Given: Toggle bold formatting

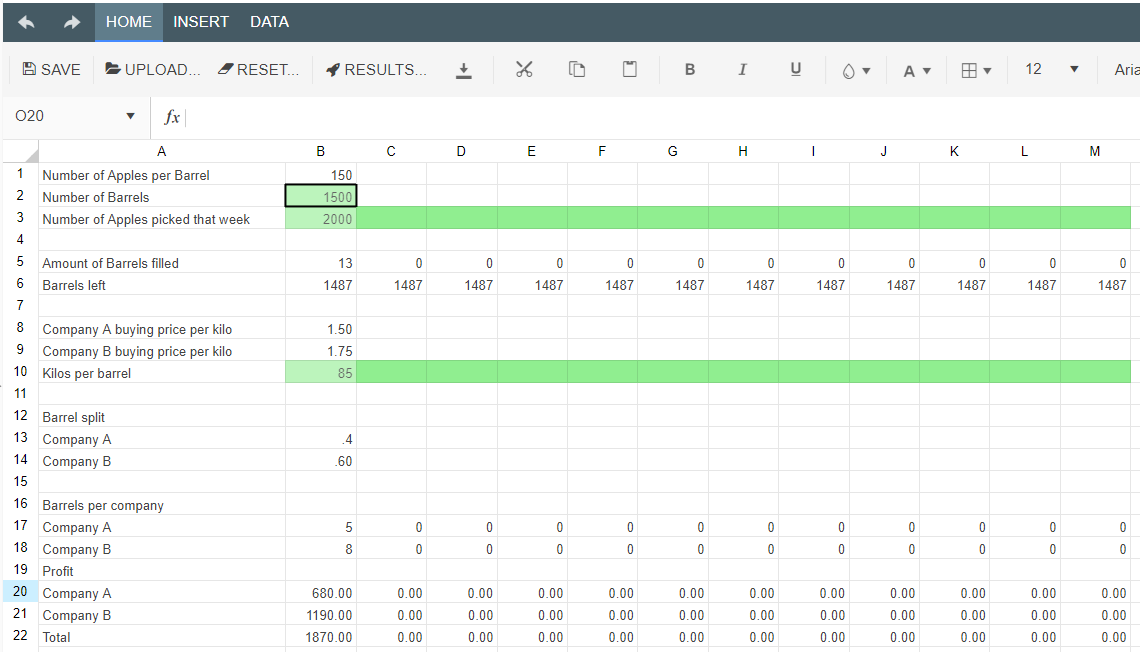Looking at the screenshot, I should [690, 70].
